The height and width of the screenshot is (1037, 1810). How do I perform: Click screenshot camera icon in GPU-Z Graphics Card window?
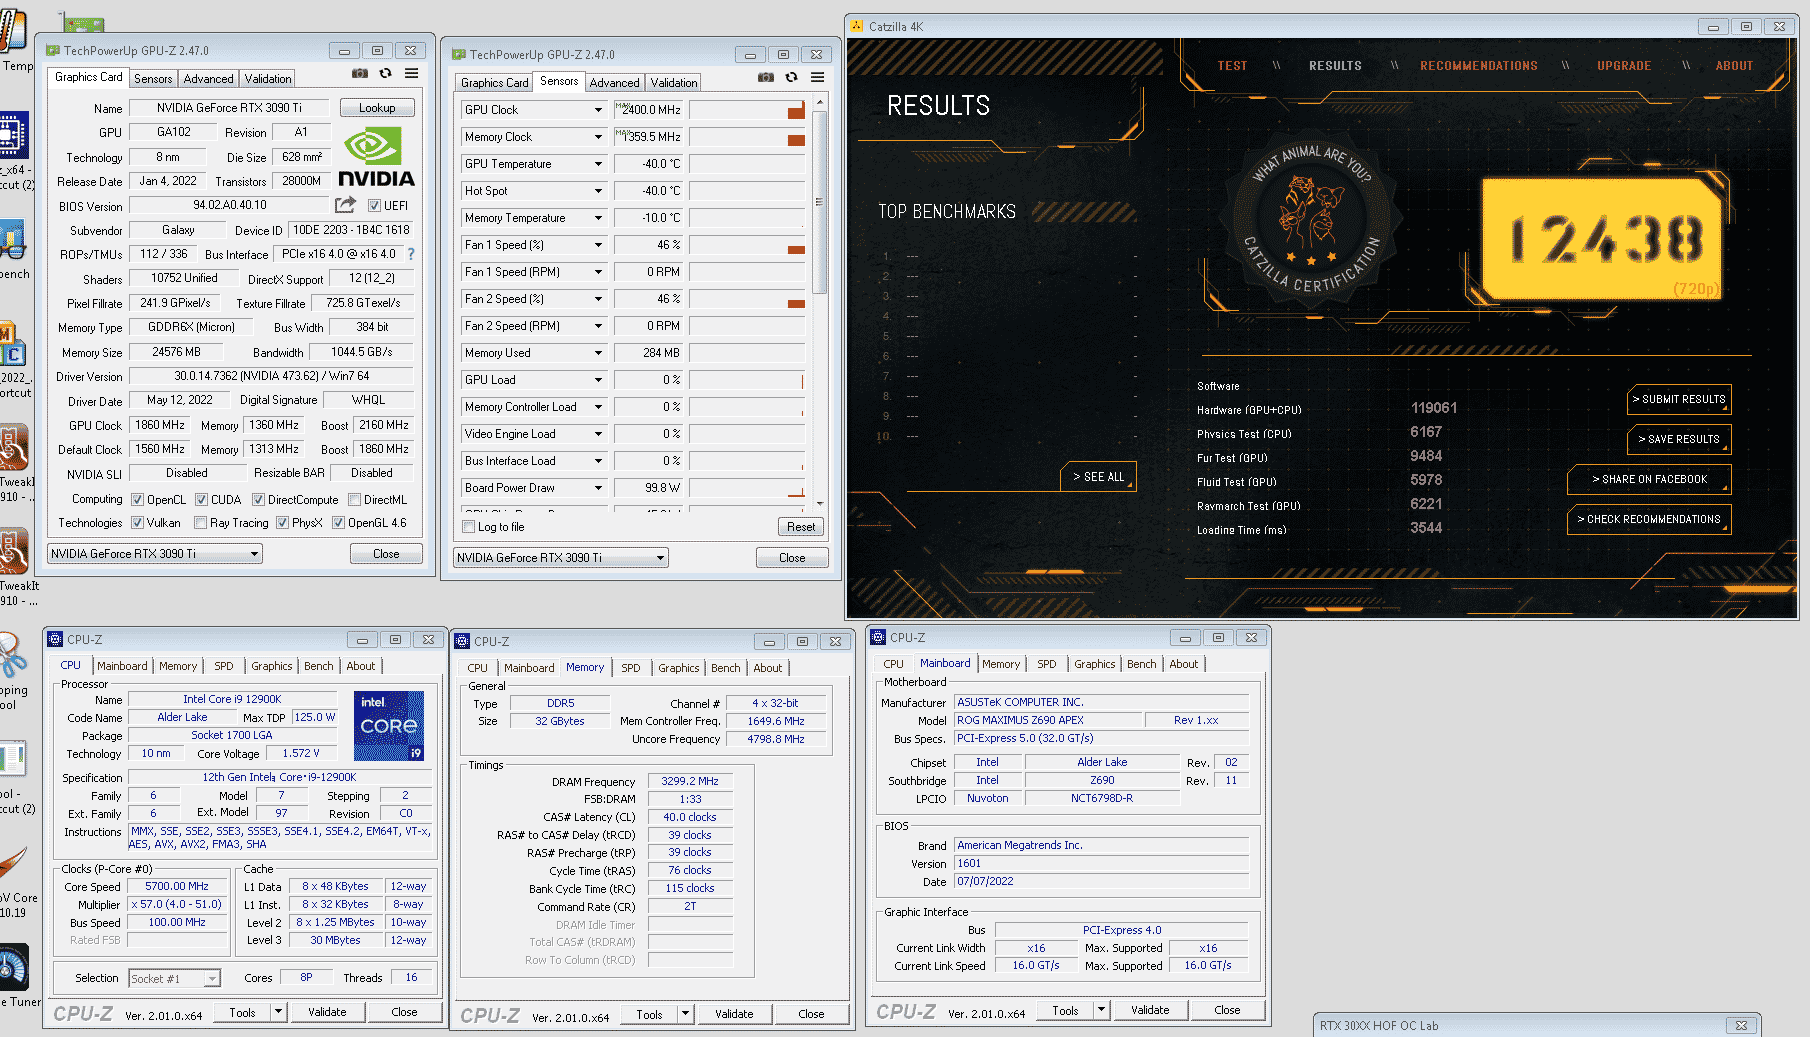(359, 73)
